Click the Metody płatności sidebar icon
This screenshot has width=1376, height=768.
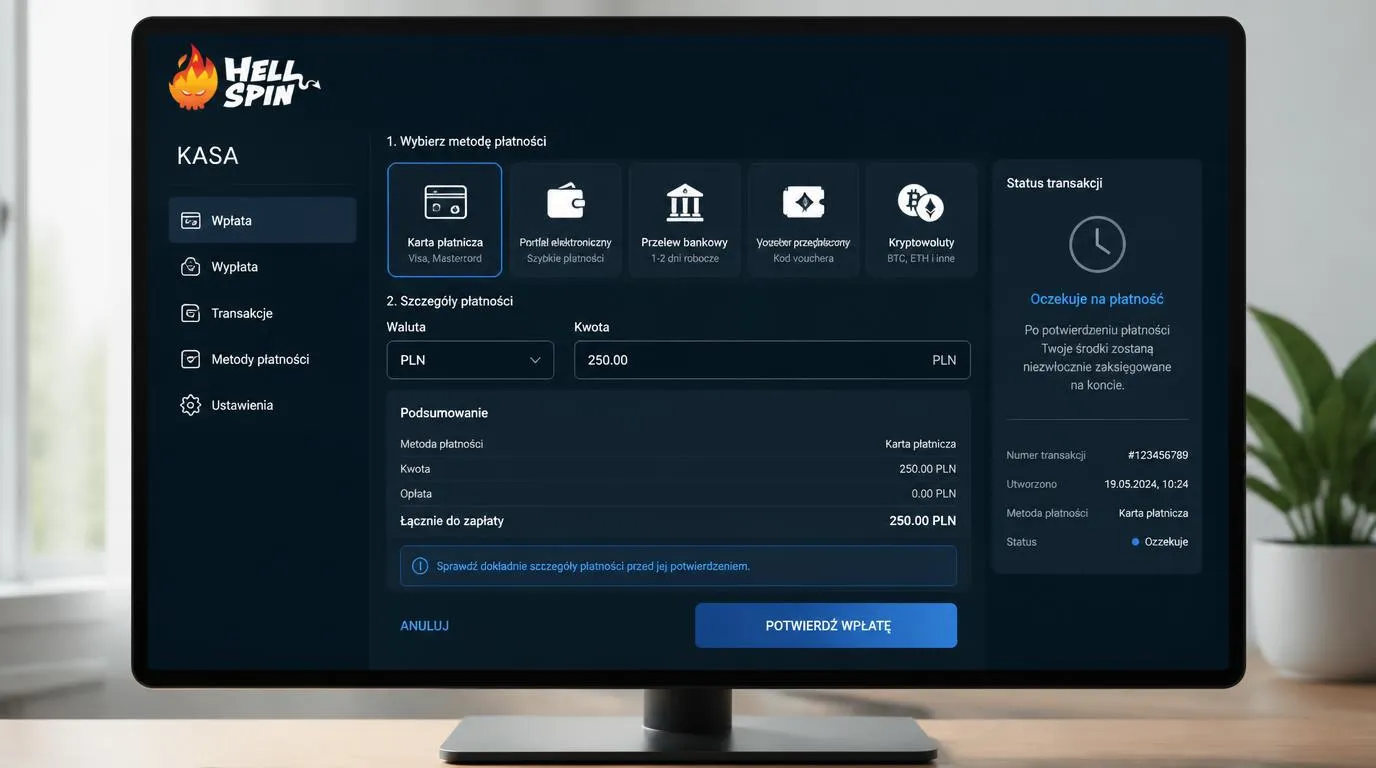coord(190,359)
